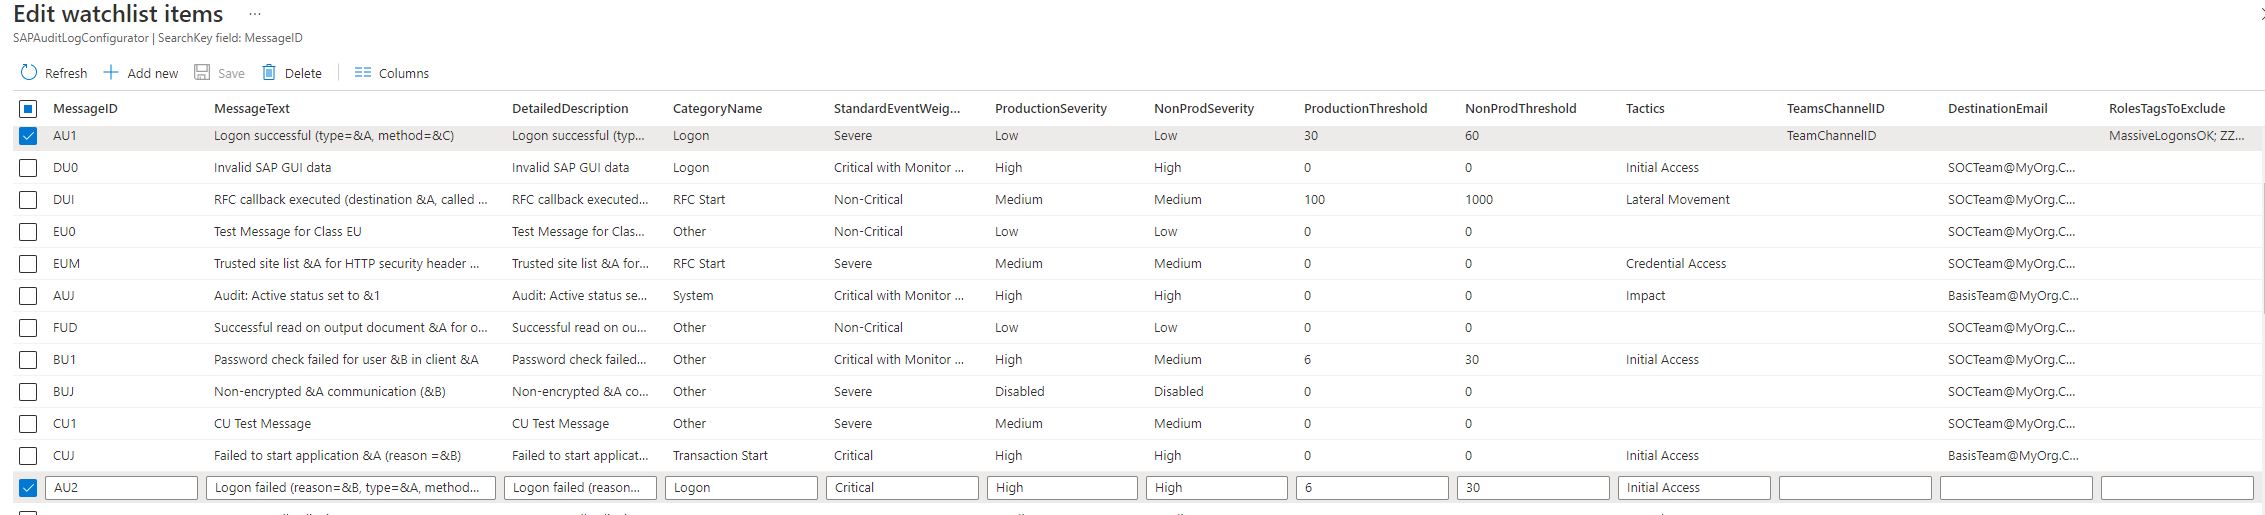Click the CategoryName column header
The image size is (2265, 515).
717,109
